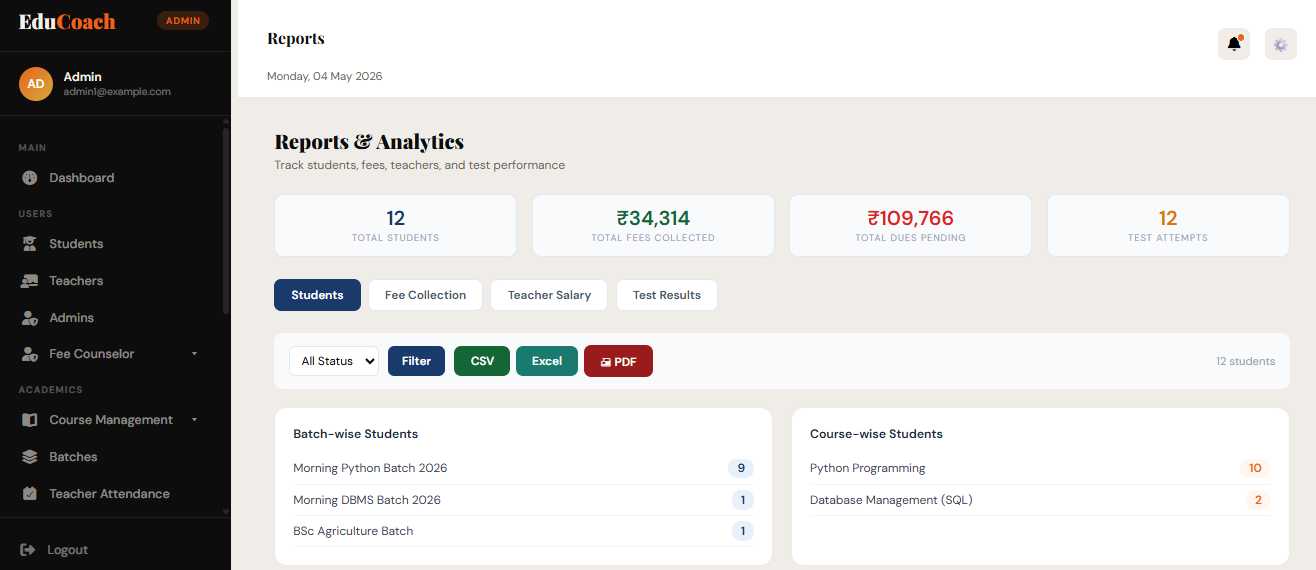
Task: Click the '12 students' count text
Action: 1245,361
